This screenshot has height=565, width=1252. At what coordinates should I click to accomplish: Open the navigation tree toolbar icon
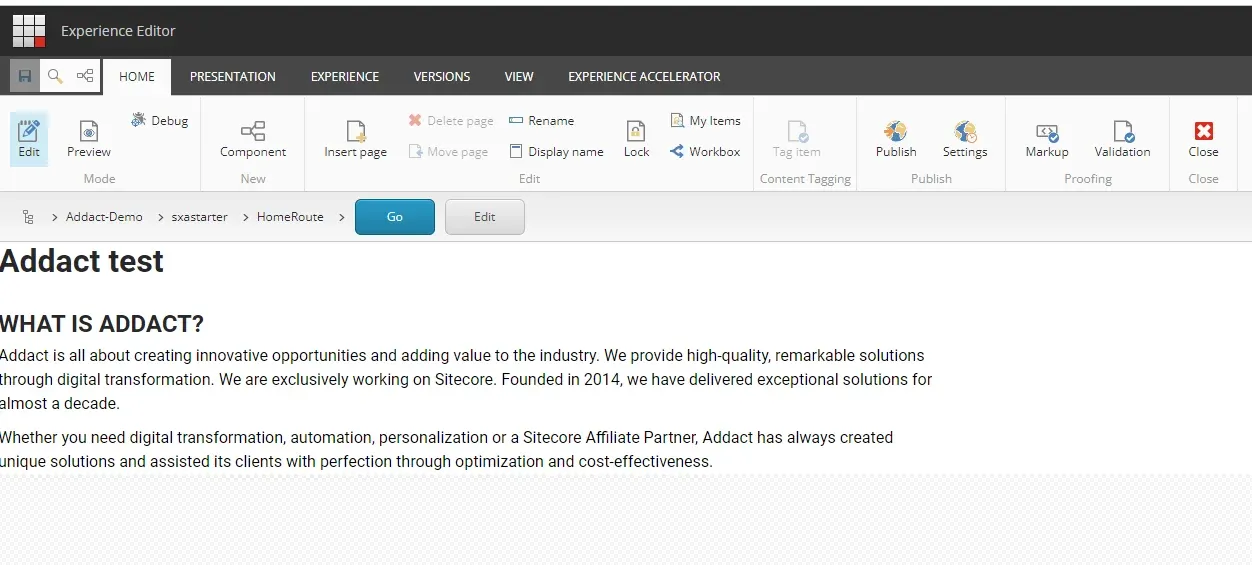(85, 76)
